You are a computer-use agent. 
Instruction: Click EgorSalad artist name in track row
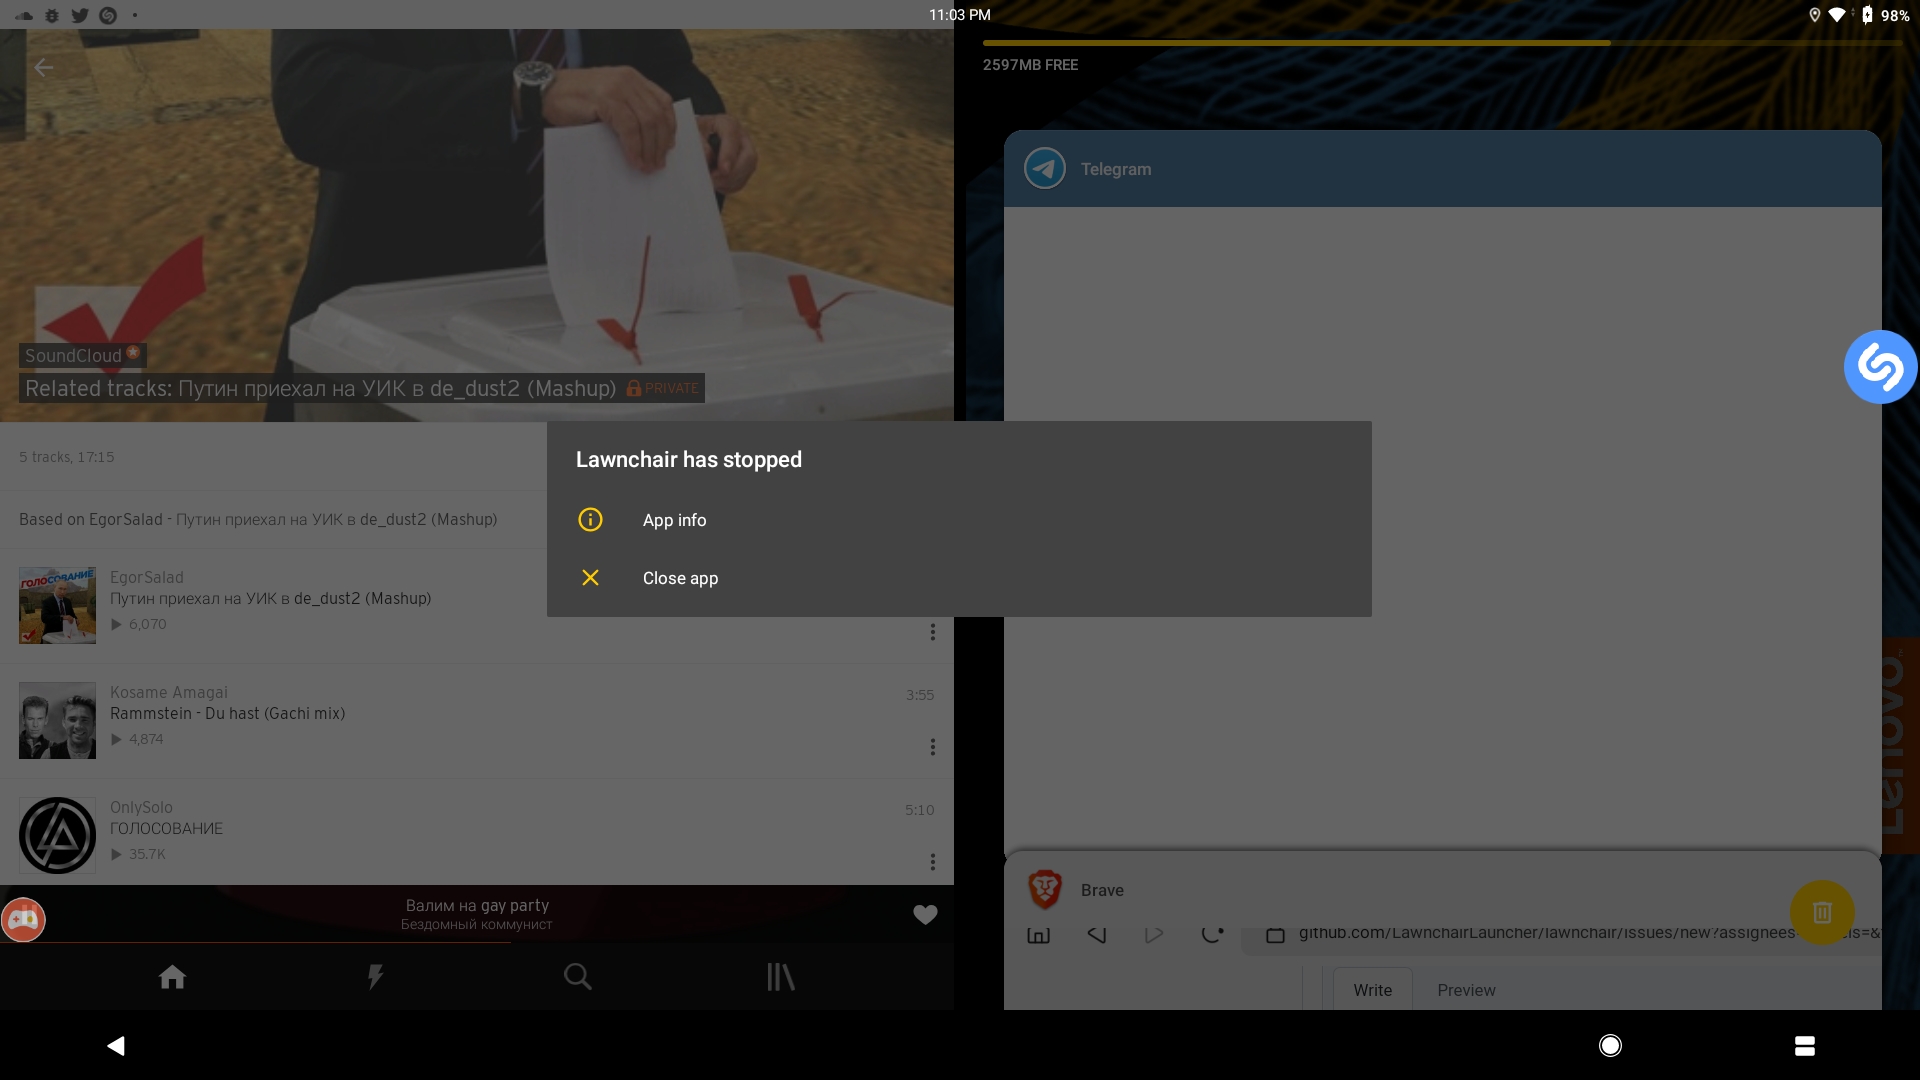147,577
